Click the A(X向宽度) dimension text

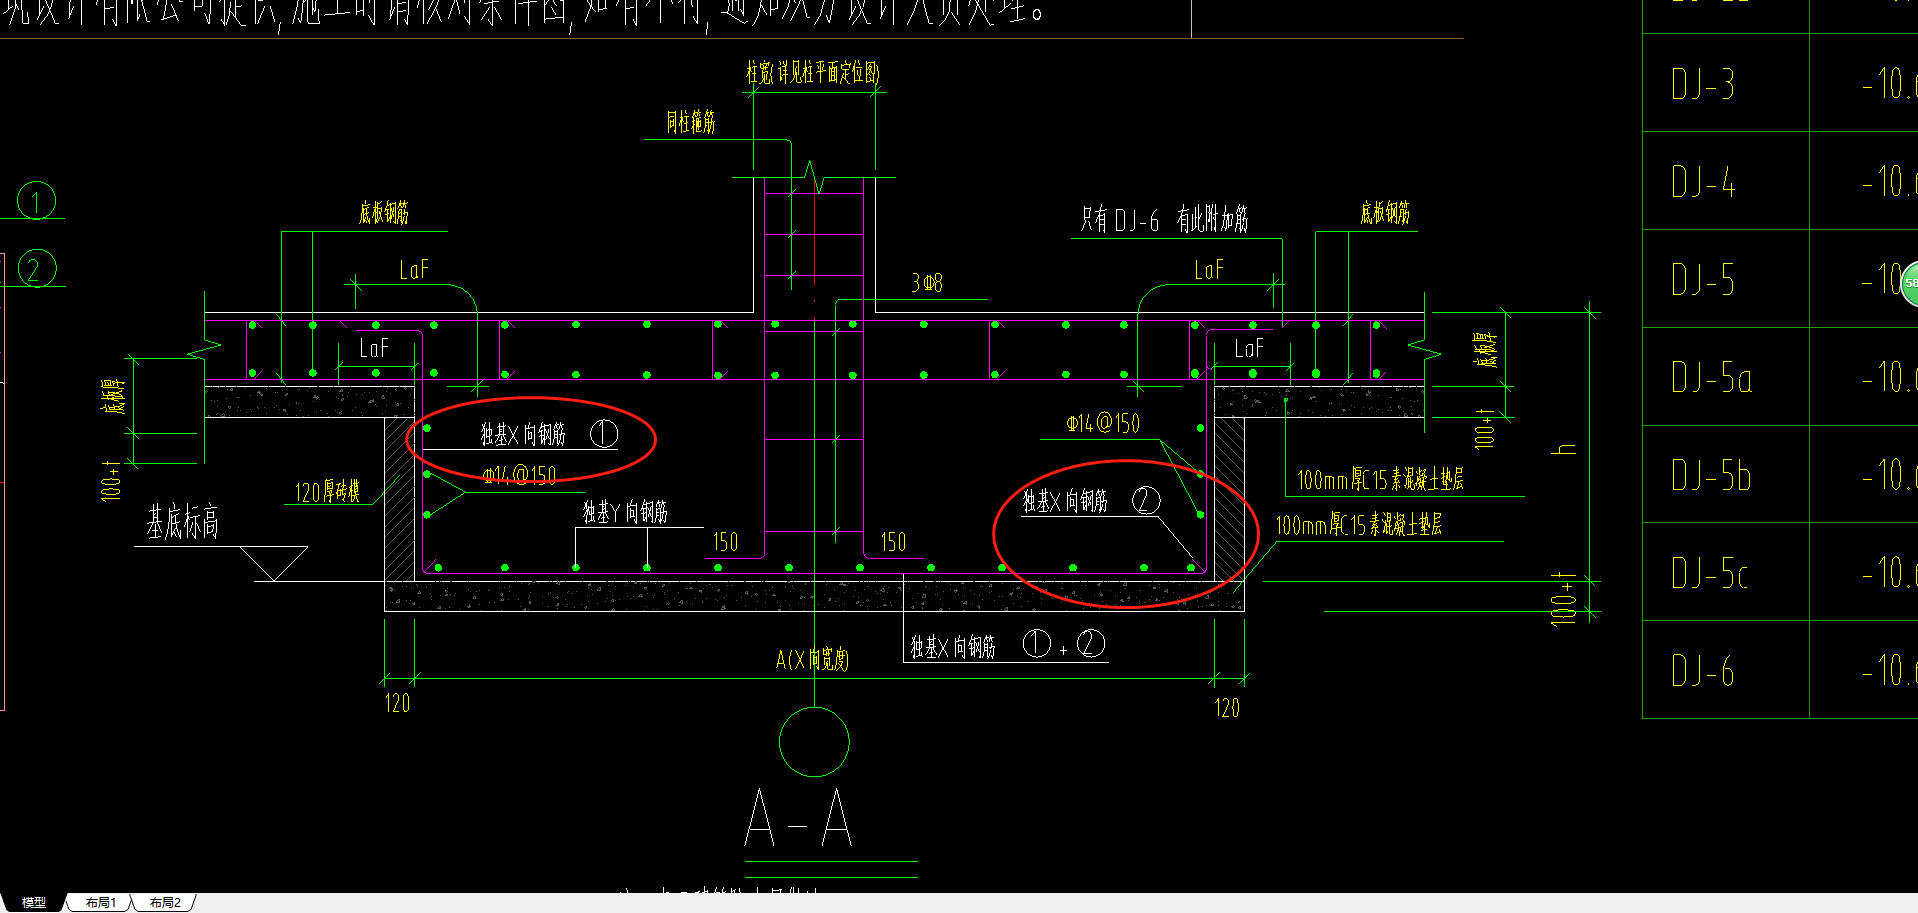(812, 659)
